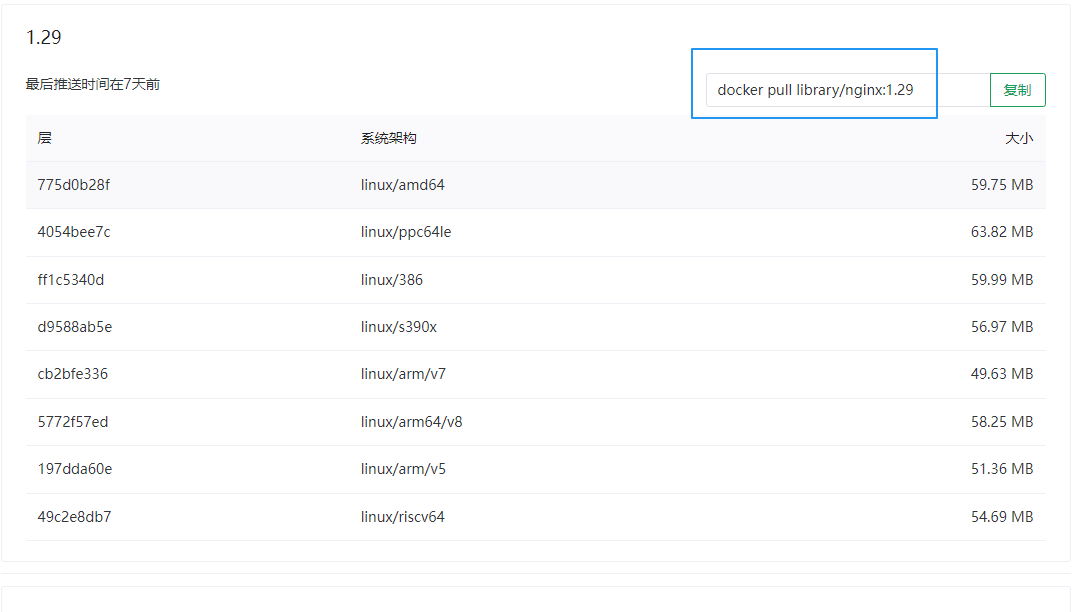The width and height of the screenshot is (1077, 612).
Task: Open the 4054bee7c layer digest
Action: [73, 232]
